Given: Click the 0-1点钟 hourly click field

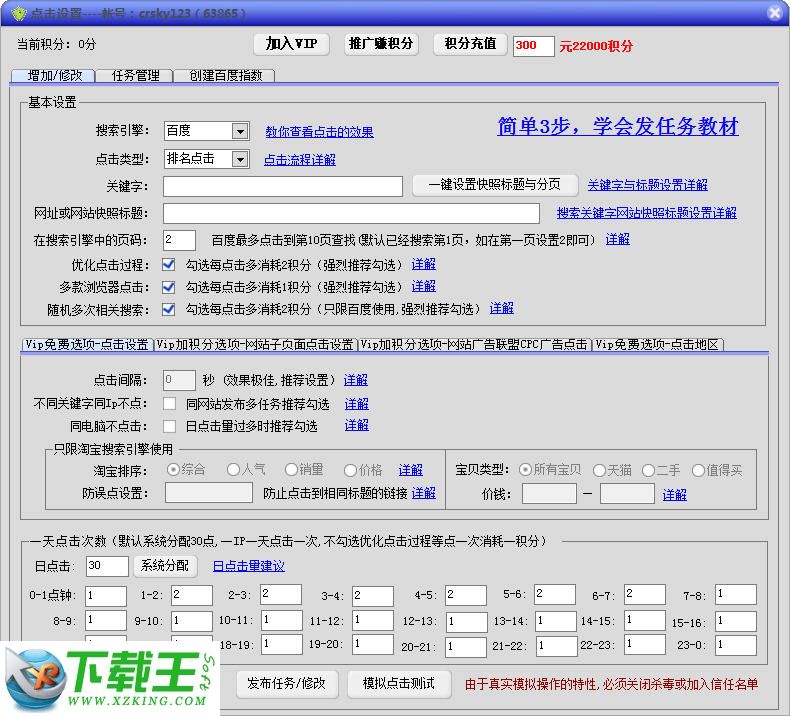Looking at the screenshot, I should point(106,596).
